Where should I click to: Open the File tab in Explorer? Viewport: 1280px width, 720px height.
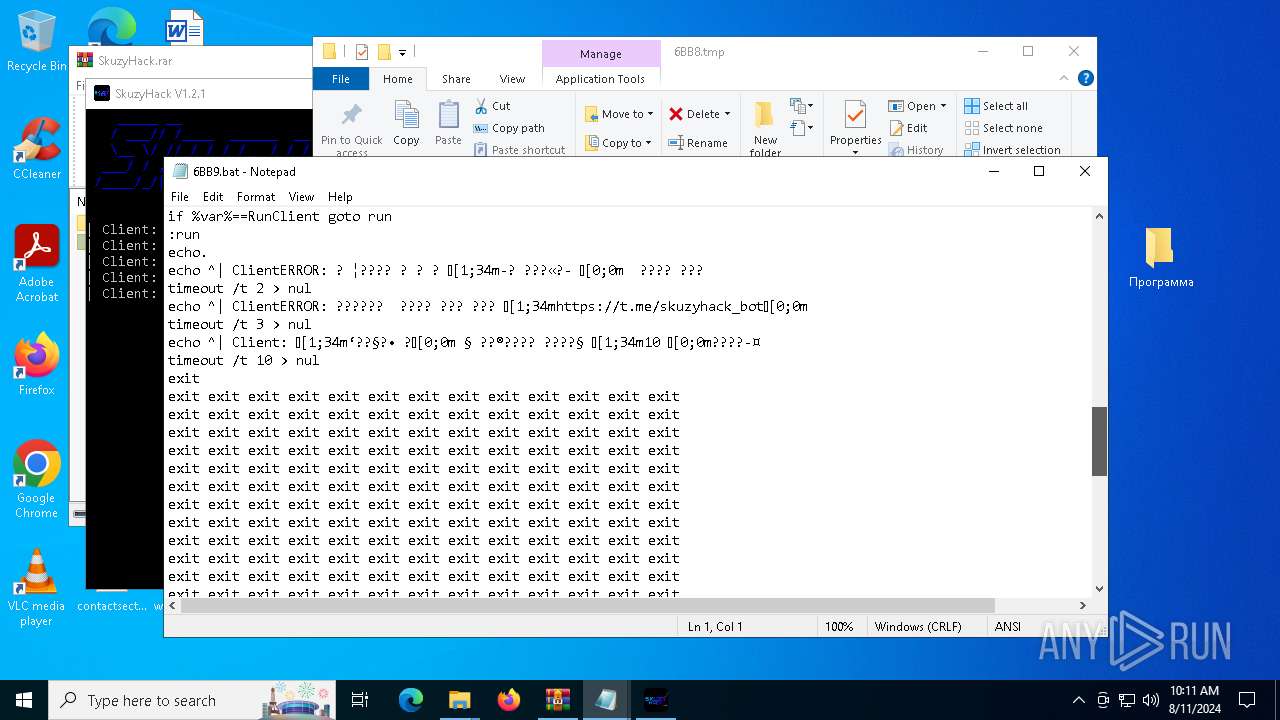point(341,79)
